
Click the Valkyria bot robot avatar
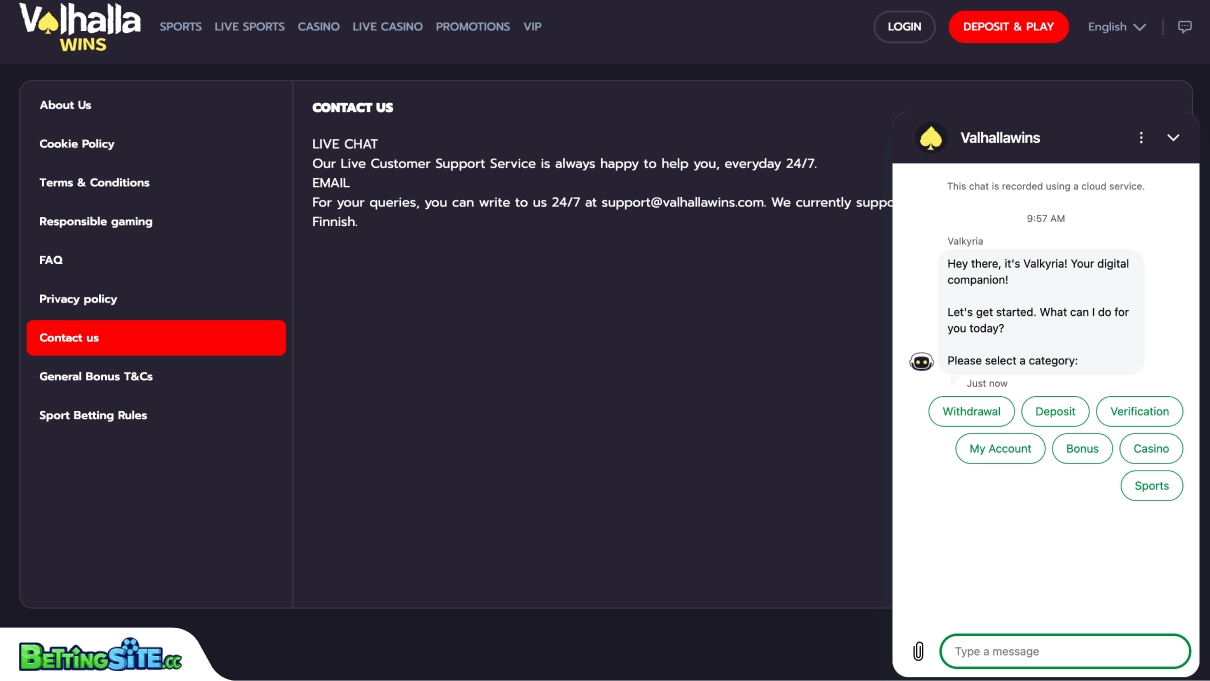coord(922,361)
